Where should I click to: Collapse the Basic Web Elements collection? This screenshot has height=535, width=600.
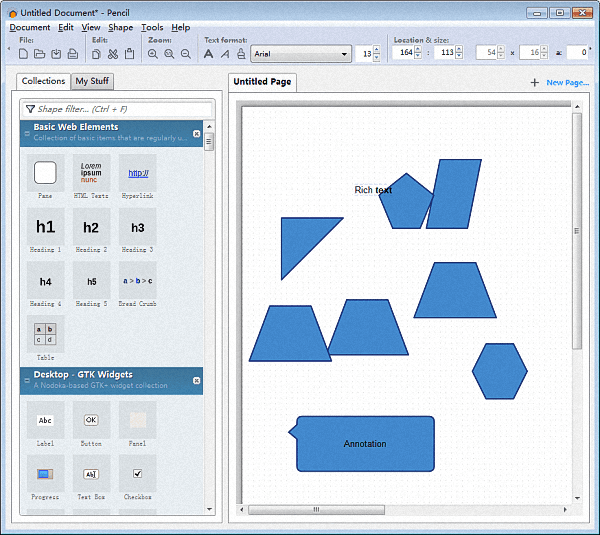(27, 134)
